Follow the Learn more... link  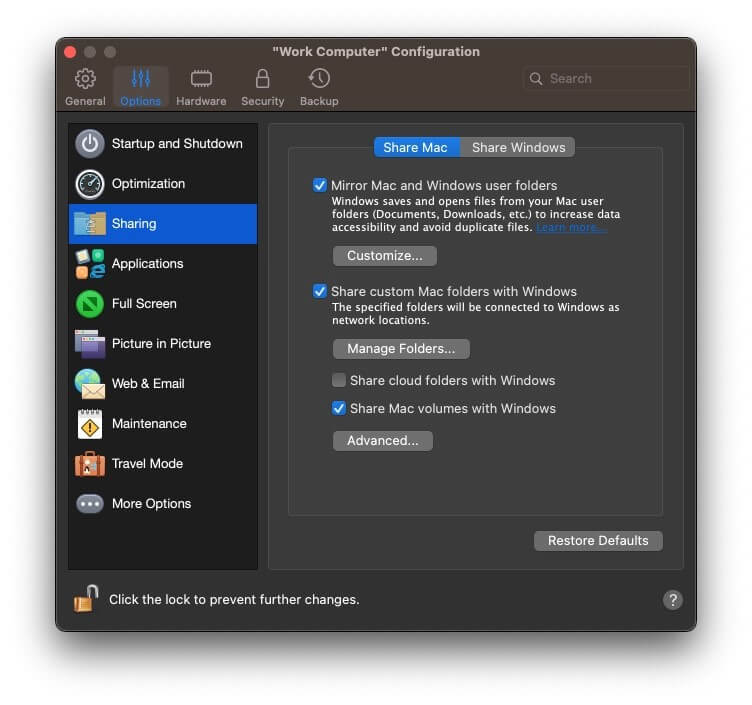571,227
